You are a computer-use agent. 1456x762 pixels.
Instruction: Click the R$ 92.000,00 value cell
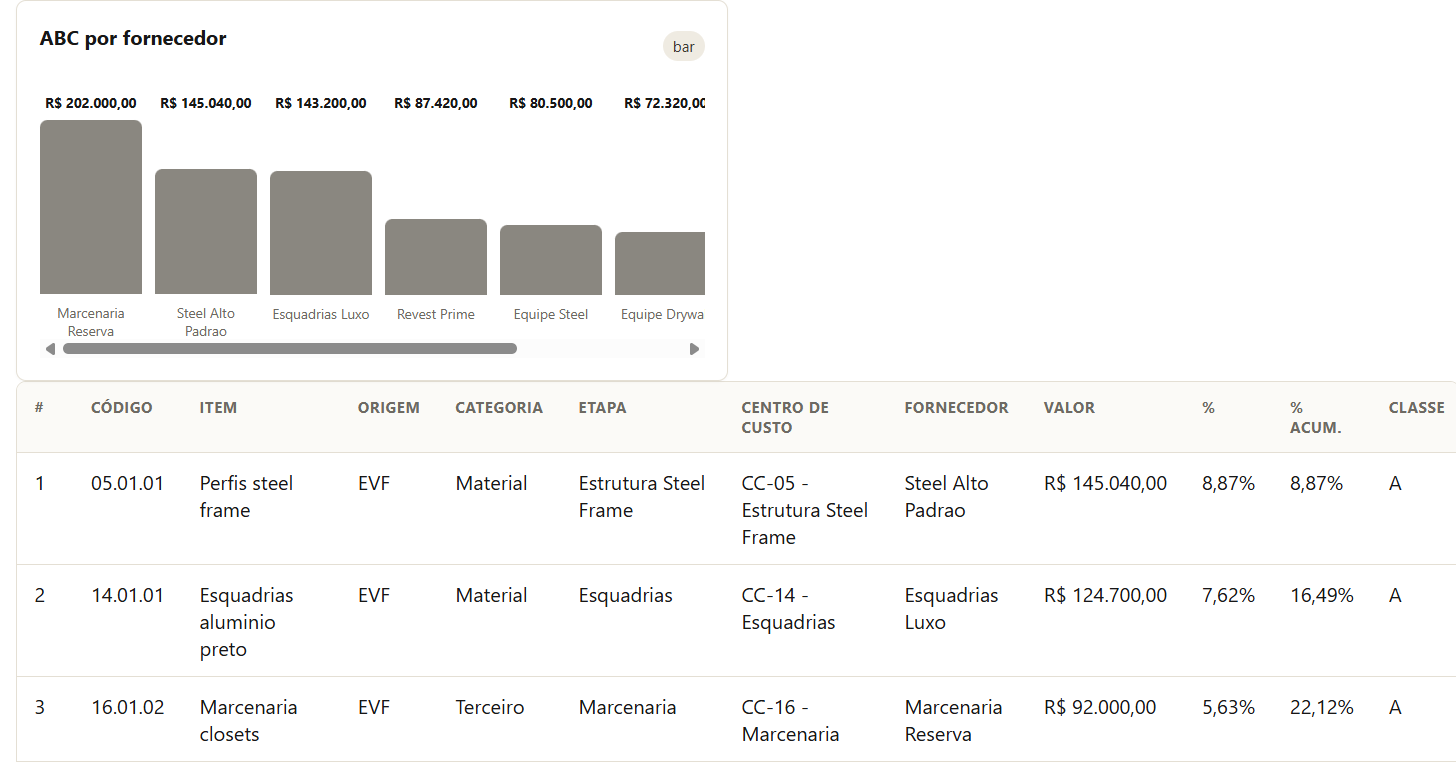(1100, 708)
